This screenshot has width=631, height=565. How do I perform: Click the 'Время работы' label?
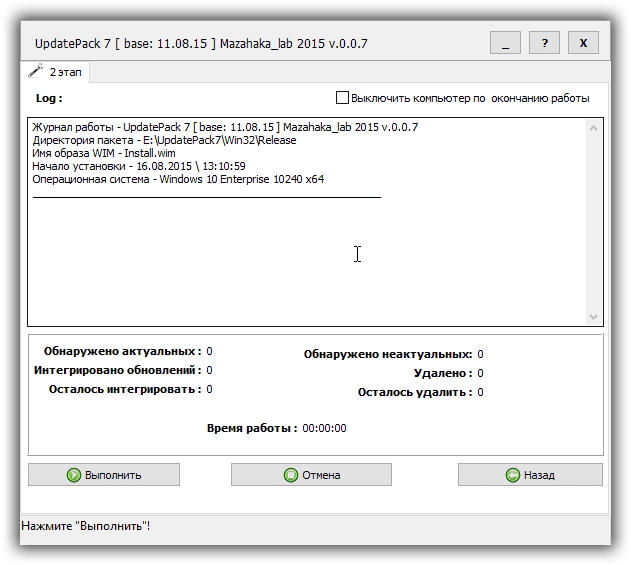(252, 428)
